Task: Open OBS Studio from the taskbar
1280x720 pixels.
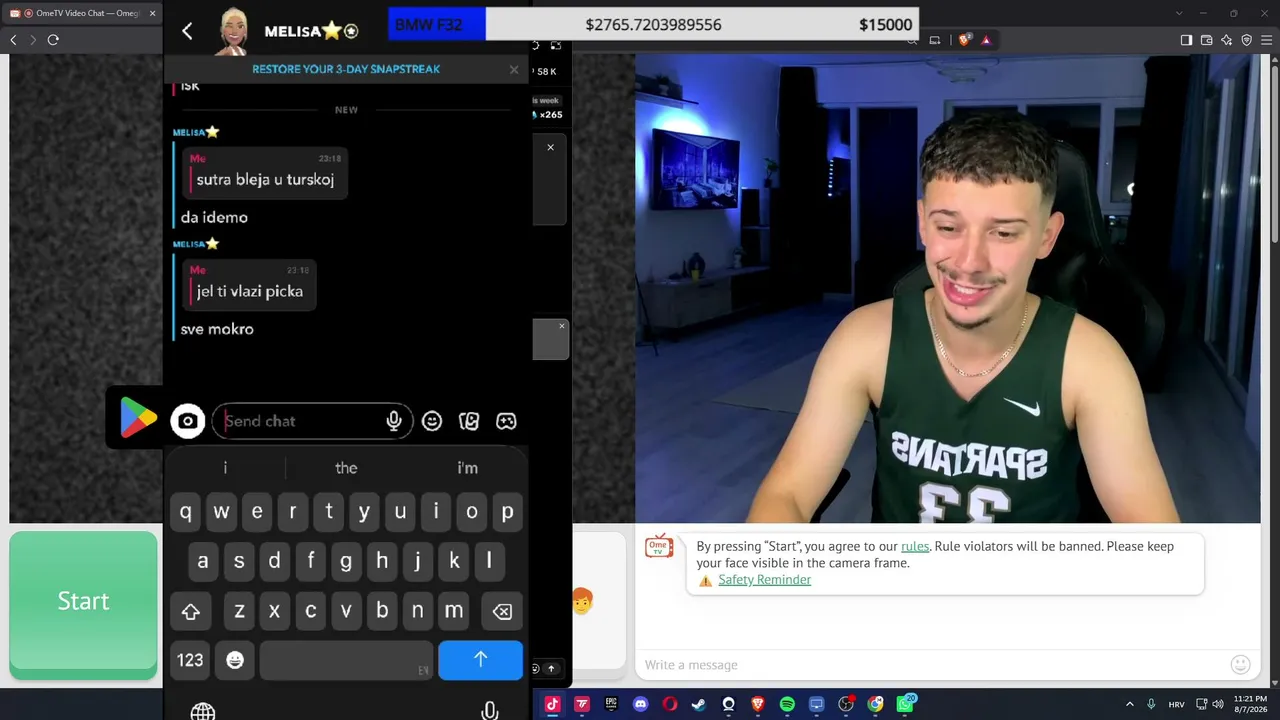Action: click(846, 704)
